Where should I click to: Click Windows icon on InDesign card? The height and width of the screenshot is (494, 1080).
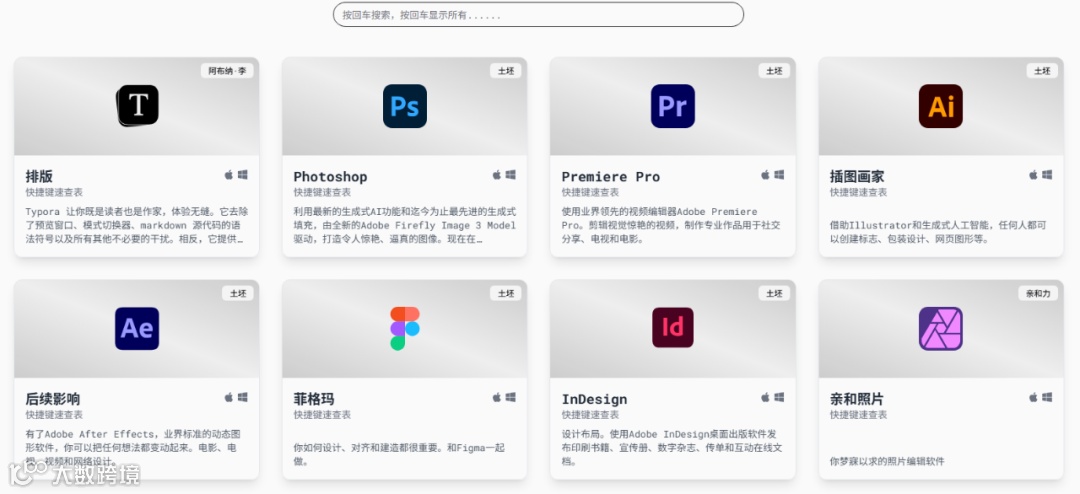[779, 398]
